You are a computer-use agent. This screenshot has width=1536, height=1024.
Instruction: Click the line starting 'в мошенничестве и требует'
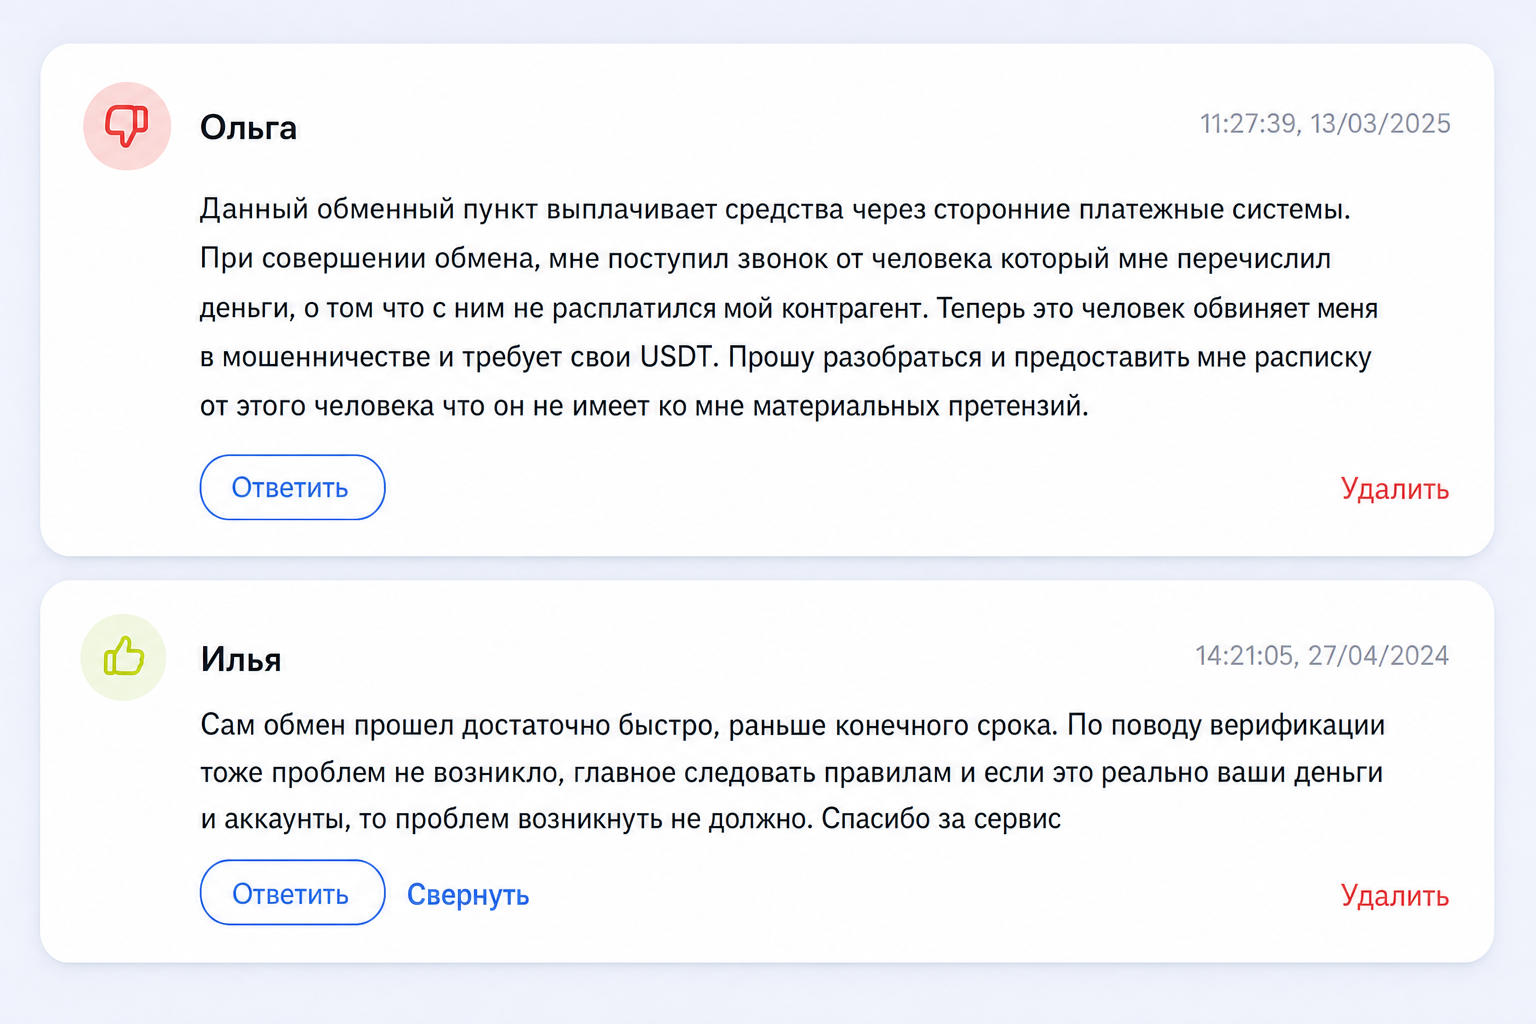786,357
